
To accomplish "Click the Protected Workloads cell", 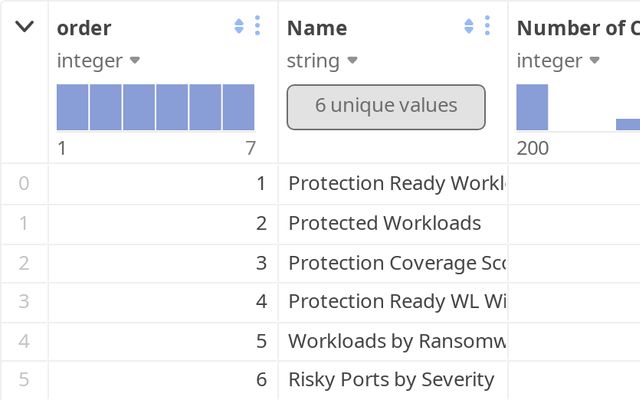I will [393, 224].
